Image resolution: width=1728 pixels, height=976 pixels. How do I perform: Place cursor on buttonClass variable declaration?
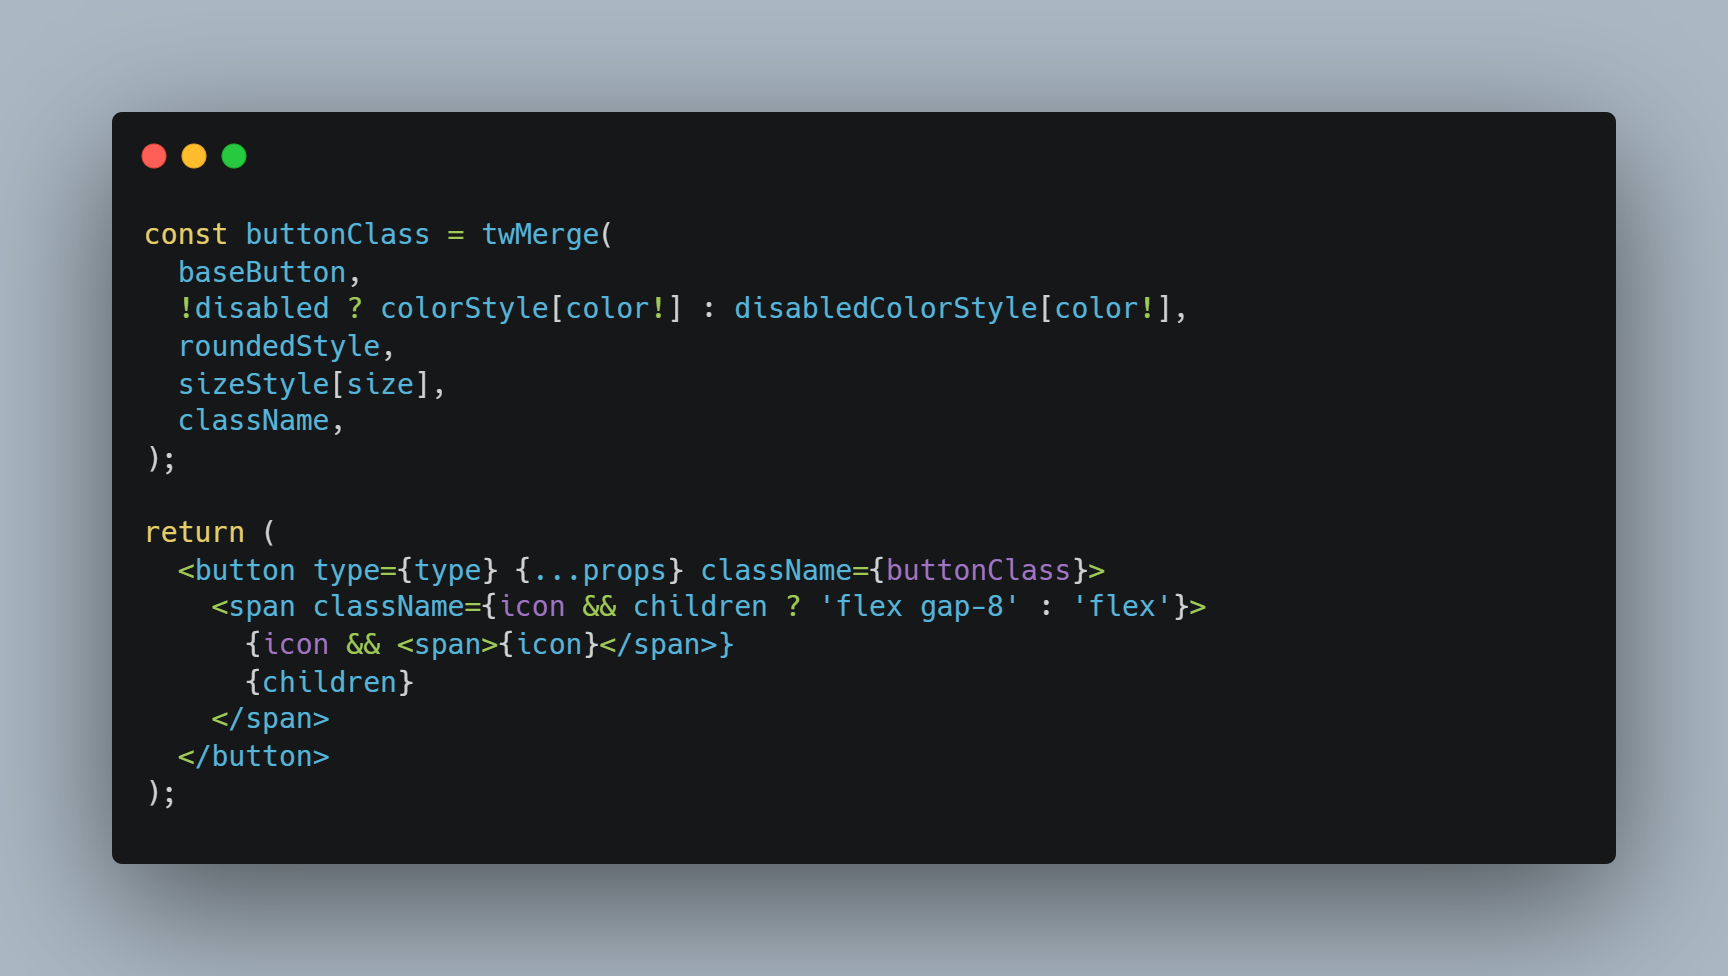[337, 234]
